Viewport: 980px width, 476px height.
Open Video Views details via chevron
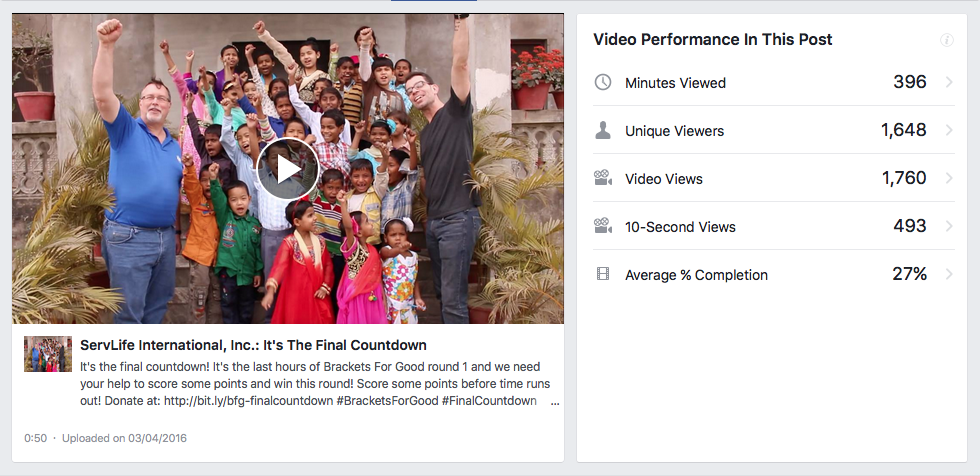(948, 178)
